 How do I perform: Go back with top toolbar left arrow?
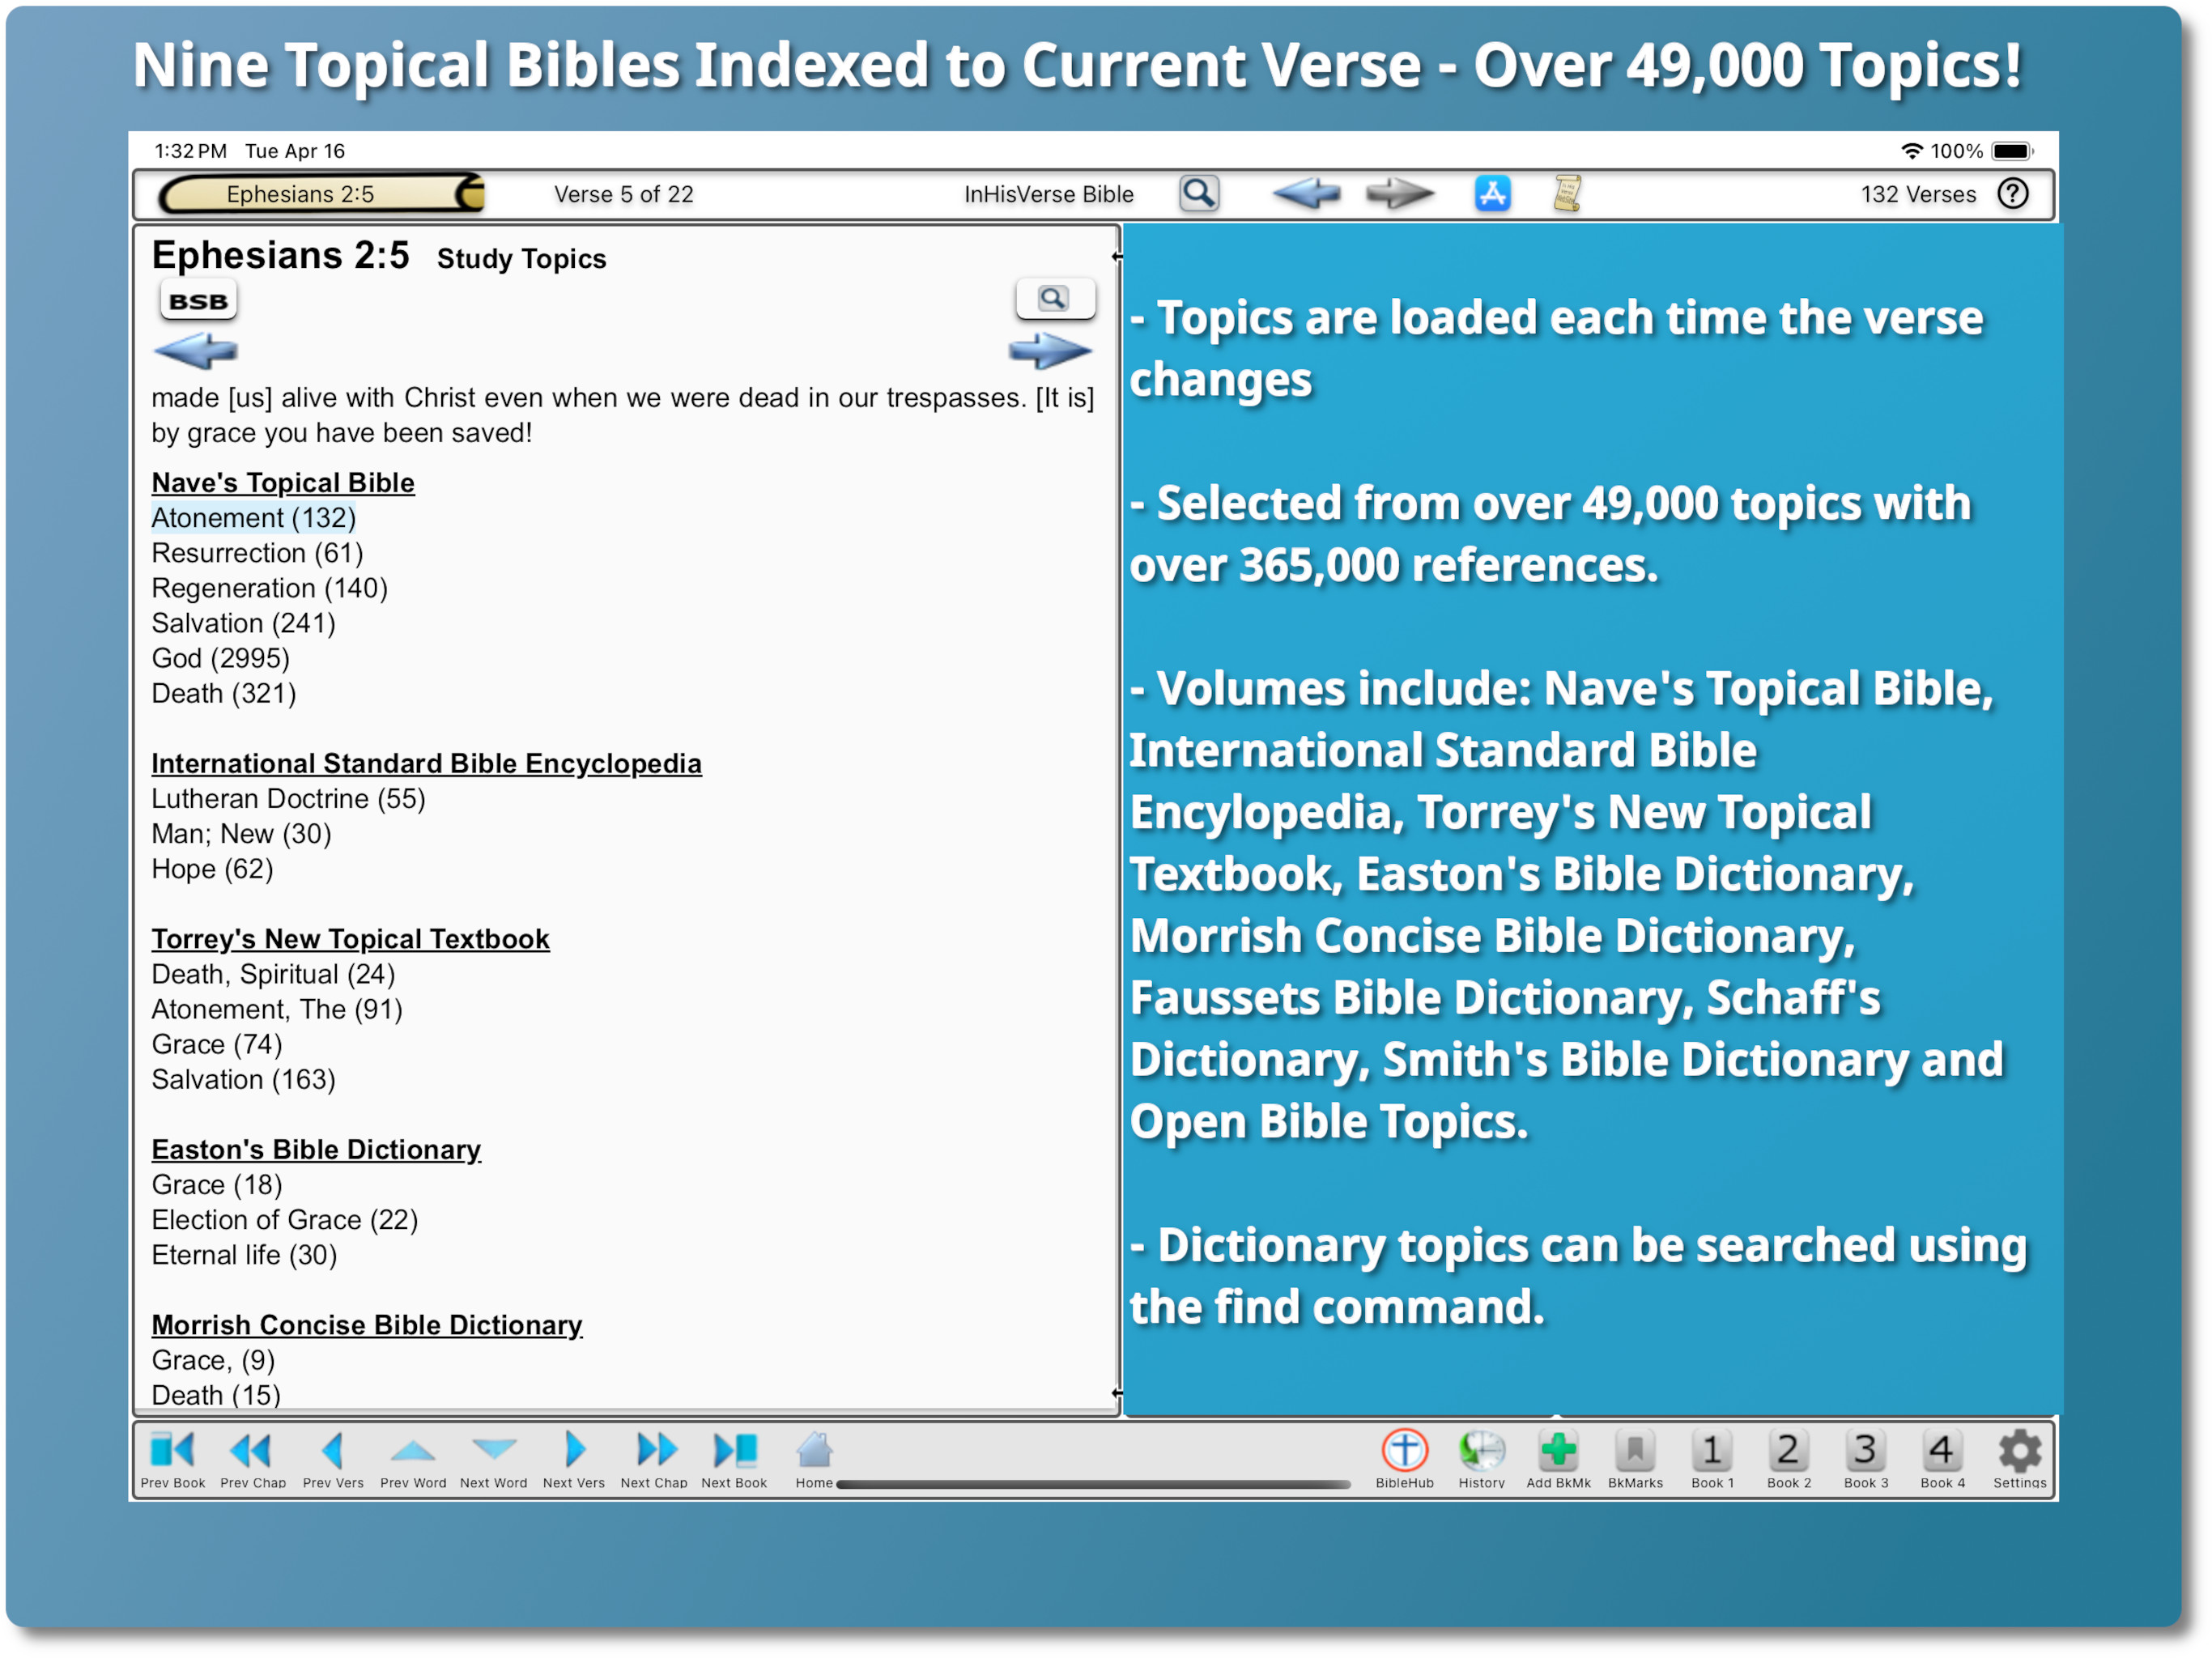coord(1306,193)
